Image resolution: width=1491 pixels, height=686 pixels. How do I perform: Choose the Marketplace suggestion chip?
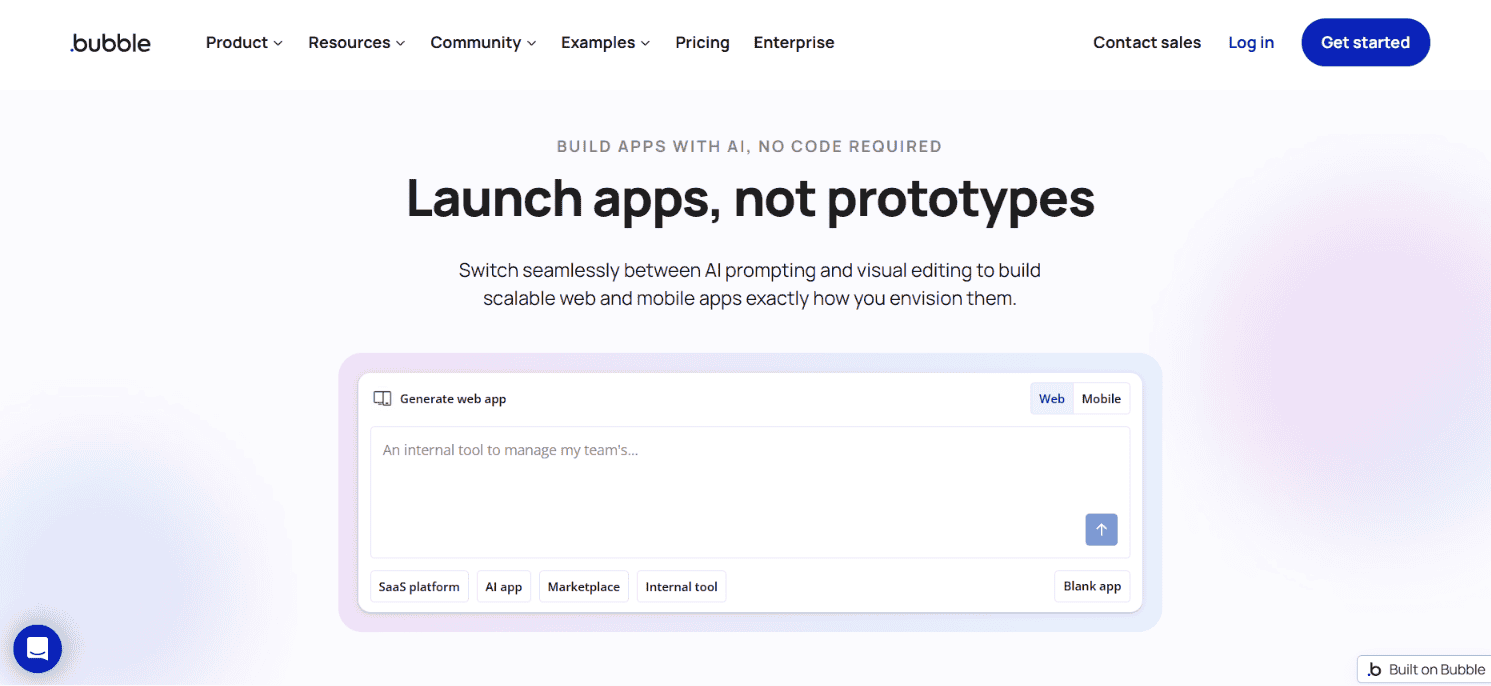click(x=584, y=587)
